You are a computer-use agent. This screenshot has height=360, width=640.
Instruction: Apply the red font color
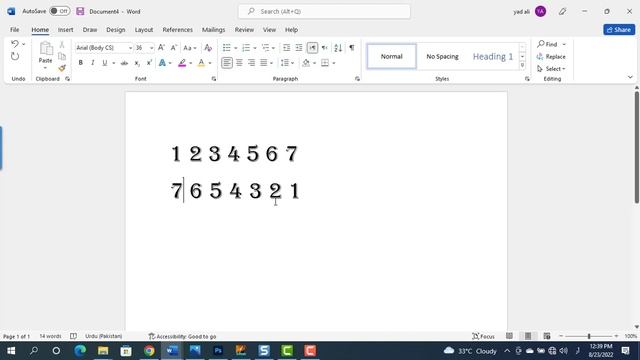[201, 63]
